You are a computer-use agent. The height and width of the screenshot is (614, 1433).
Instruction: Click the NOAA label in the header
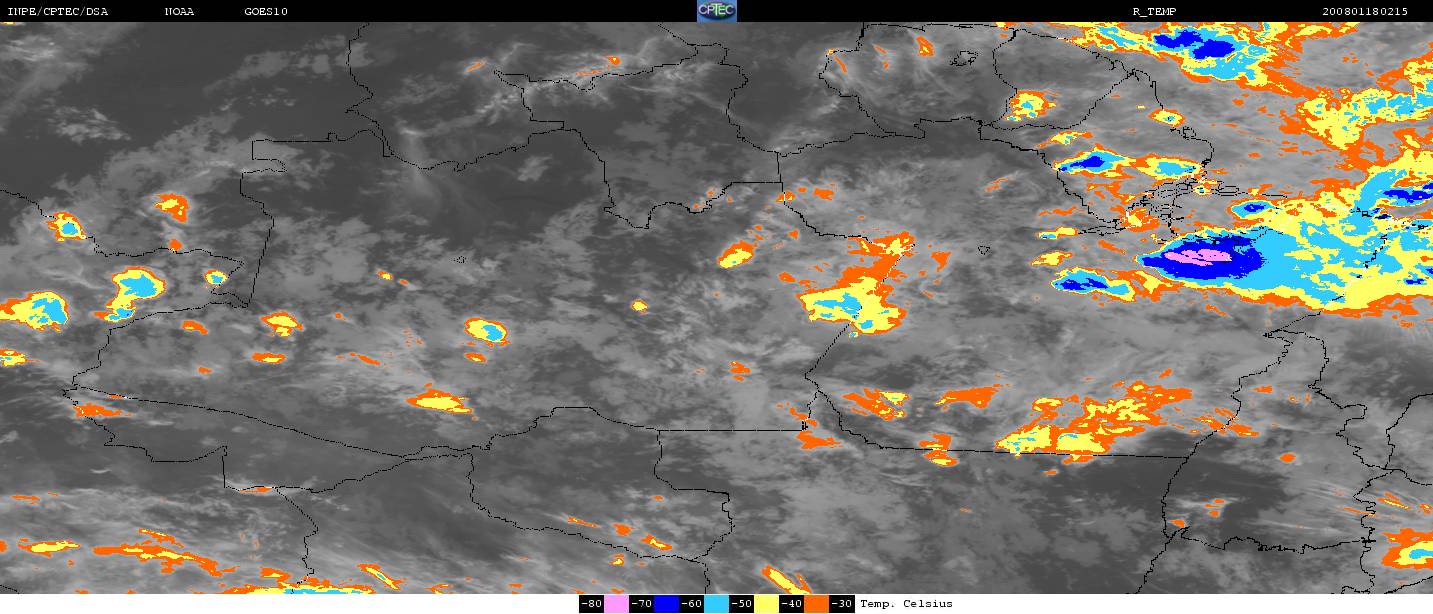click(x=180, y=11)
